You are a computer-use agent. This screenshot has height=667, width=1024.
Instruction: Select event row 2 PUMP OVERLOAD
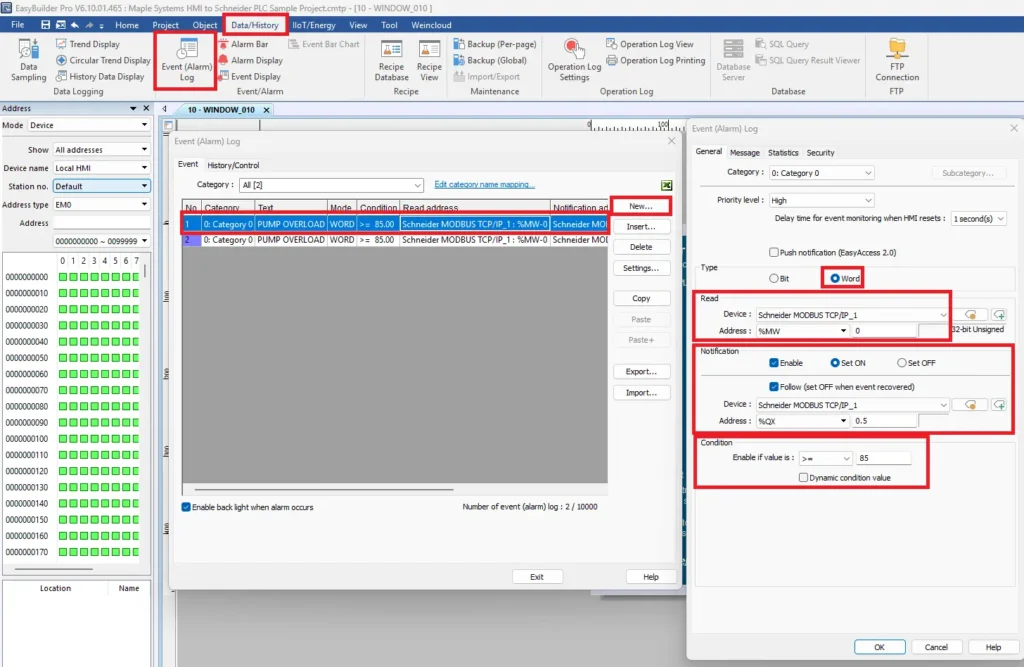tap(395, 240)
